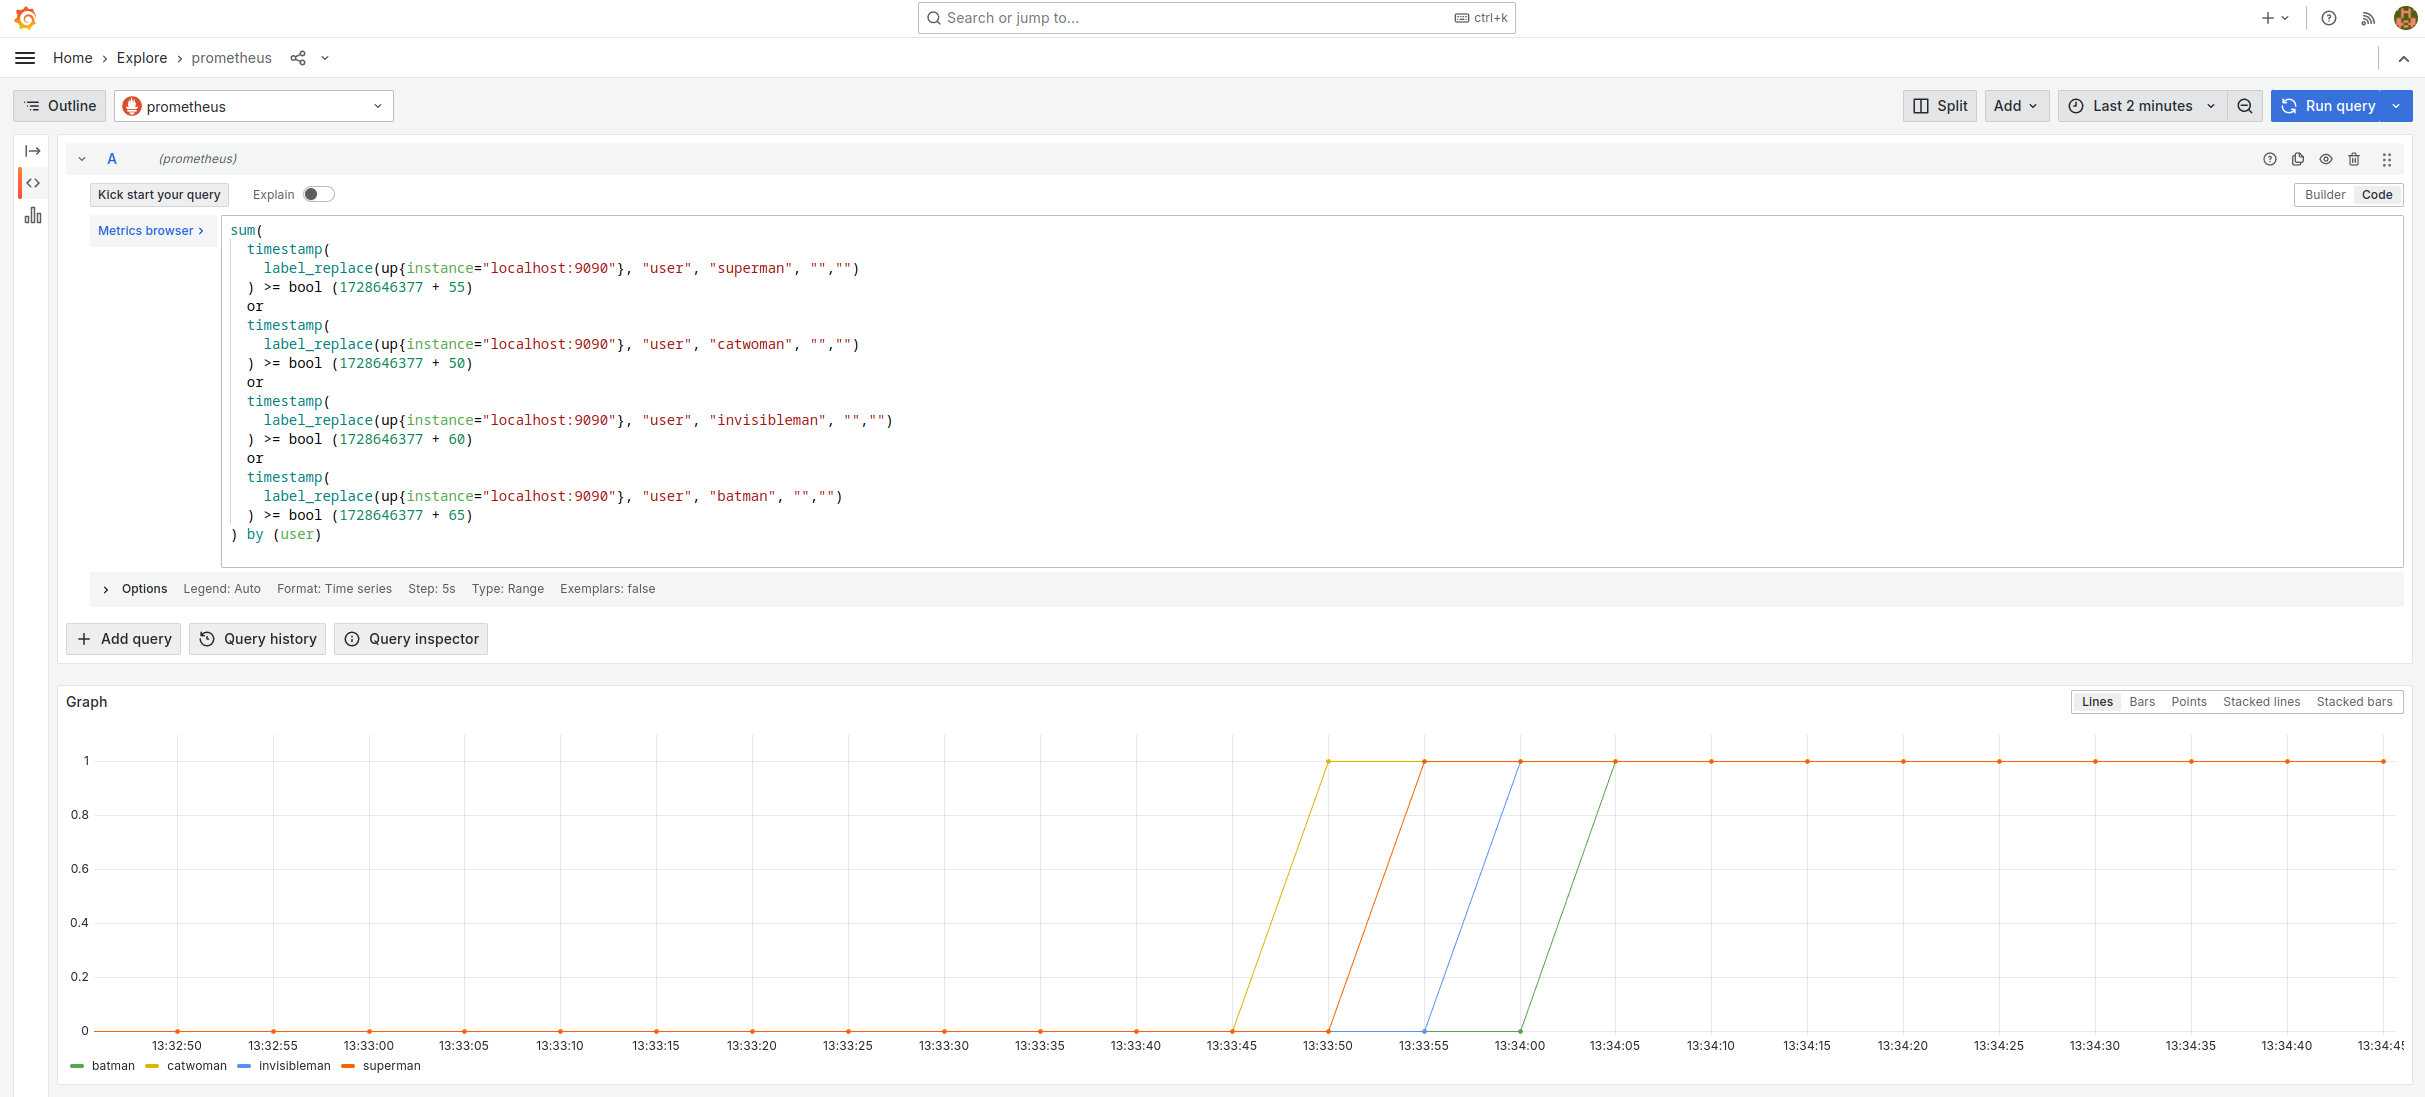The width and height of the screenshot is (2425, 1097).
Task: Select the Bars graph style
Action: (2141, 702)
